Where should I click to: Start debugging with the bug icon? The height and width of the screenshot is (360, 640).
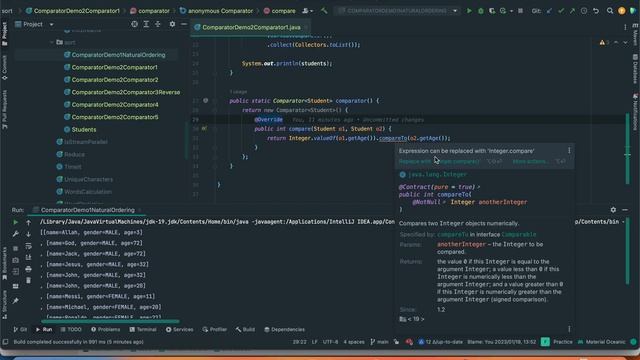coord(480,11)
